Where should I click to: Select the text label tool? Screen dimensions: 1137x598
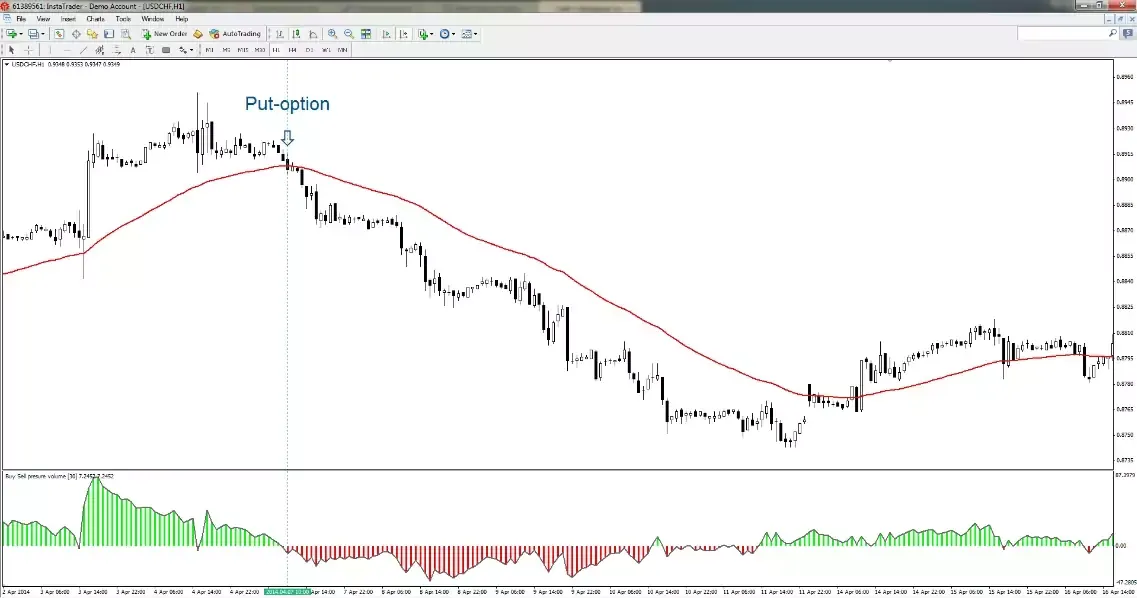149,50
